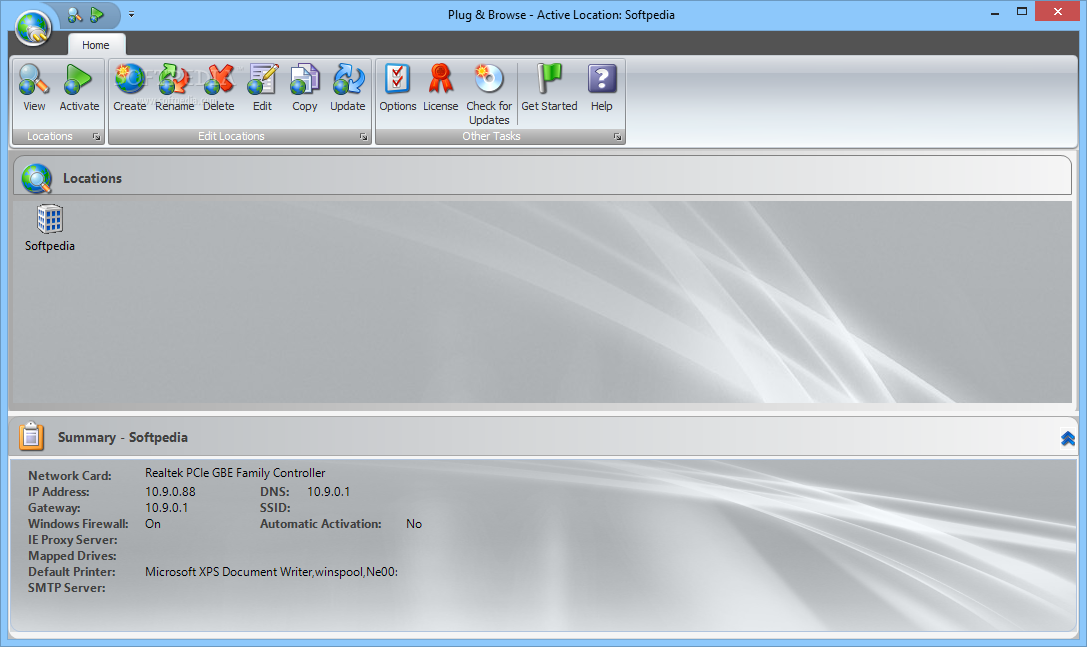Click View in quick access toolbar
Viewport: 1087px width, 647px height.
click(74, 15)
